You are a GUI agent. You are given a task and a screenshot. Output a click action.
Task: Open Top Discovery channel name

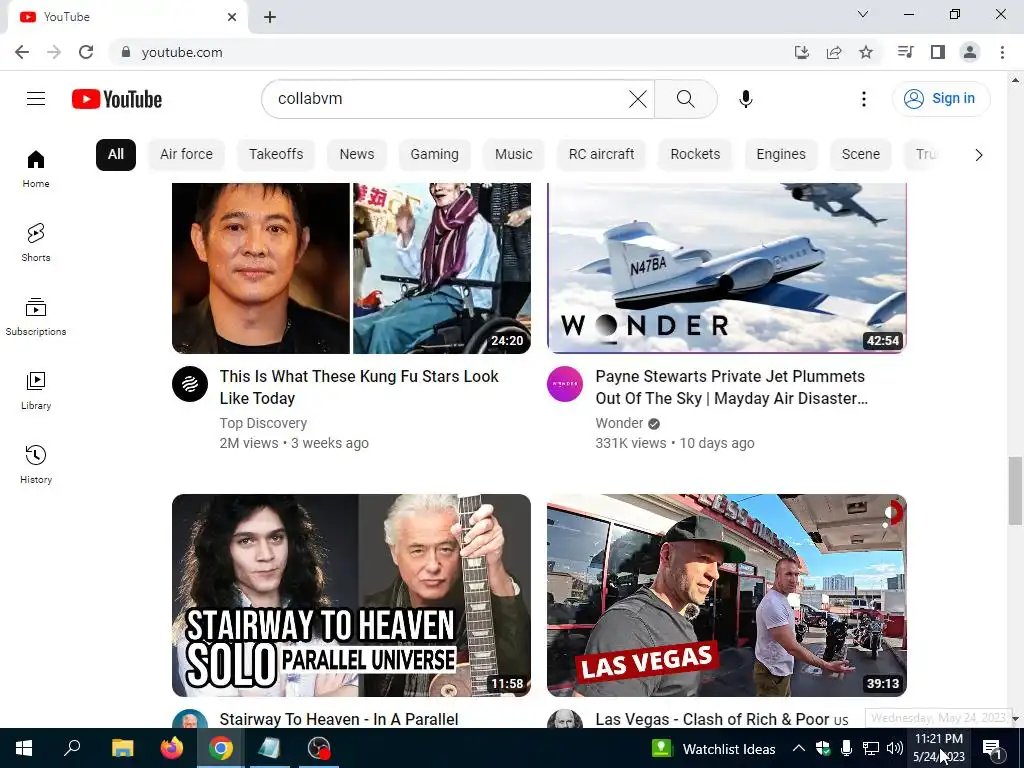click(x=263, y=423)
